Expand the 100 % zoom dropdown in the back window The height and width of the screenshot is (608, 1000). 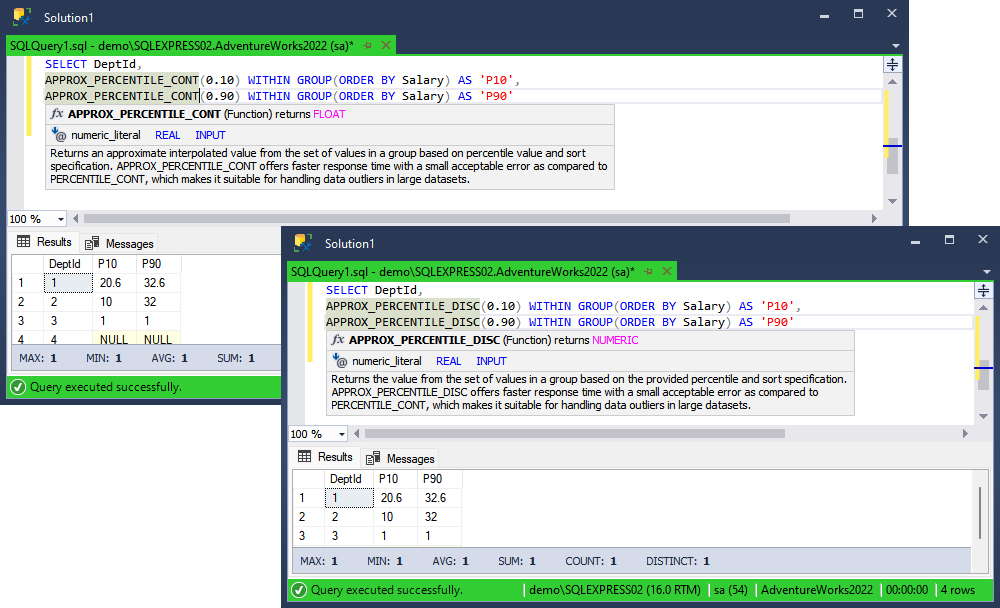[61, 219]
